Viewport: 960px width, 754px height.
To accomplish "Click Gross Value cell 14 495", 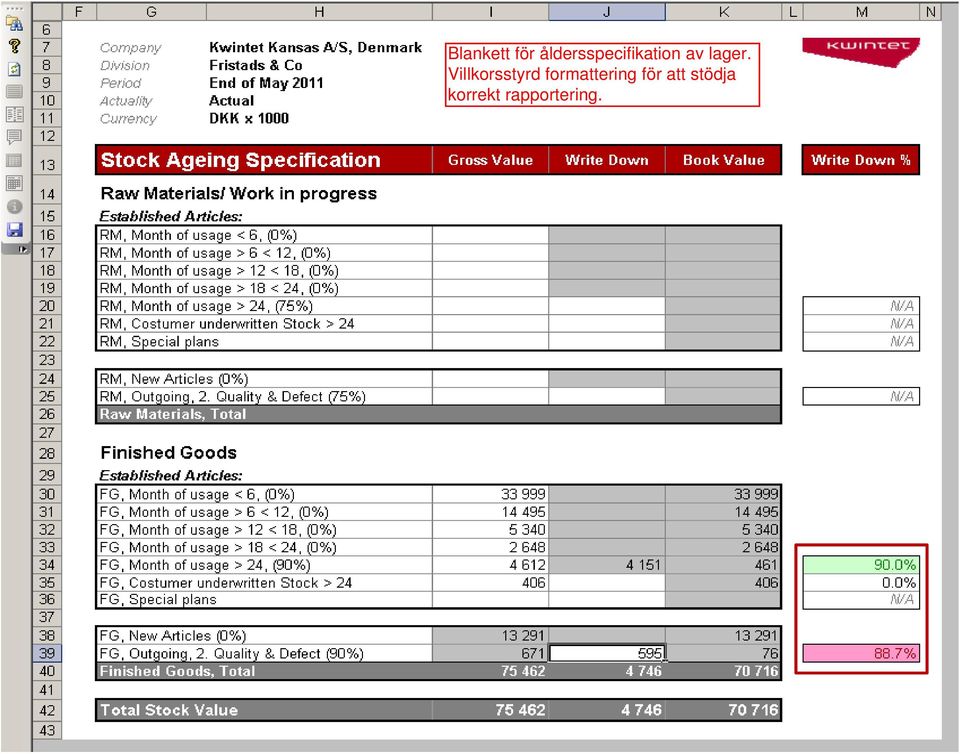I will tap(490, 512).
